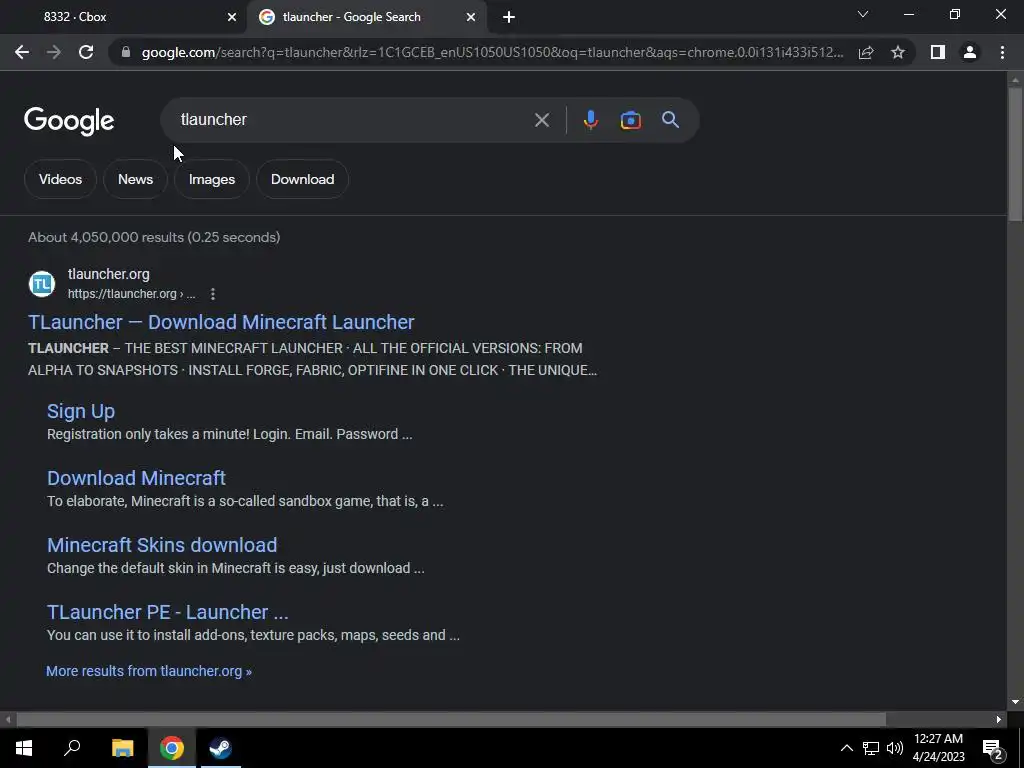This screenshot has width=1024, height=768.
Task: Open the Windows Start menu
Action: coord(24,748)
